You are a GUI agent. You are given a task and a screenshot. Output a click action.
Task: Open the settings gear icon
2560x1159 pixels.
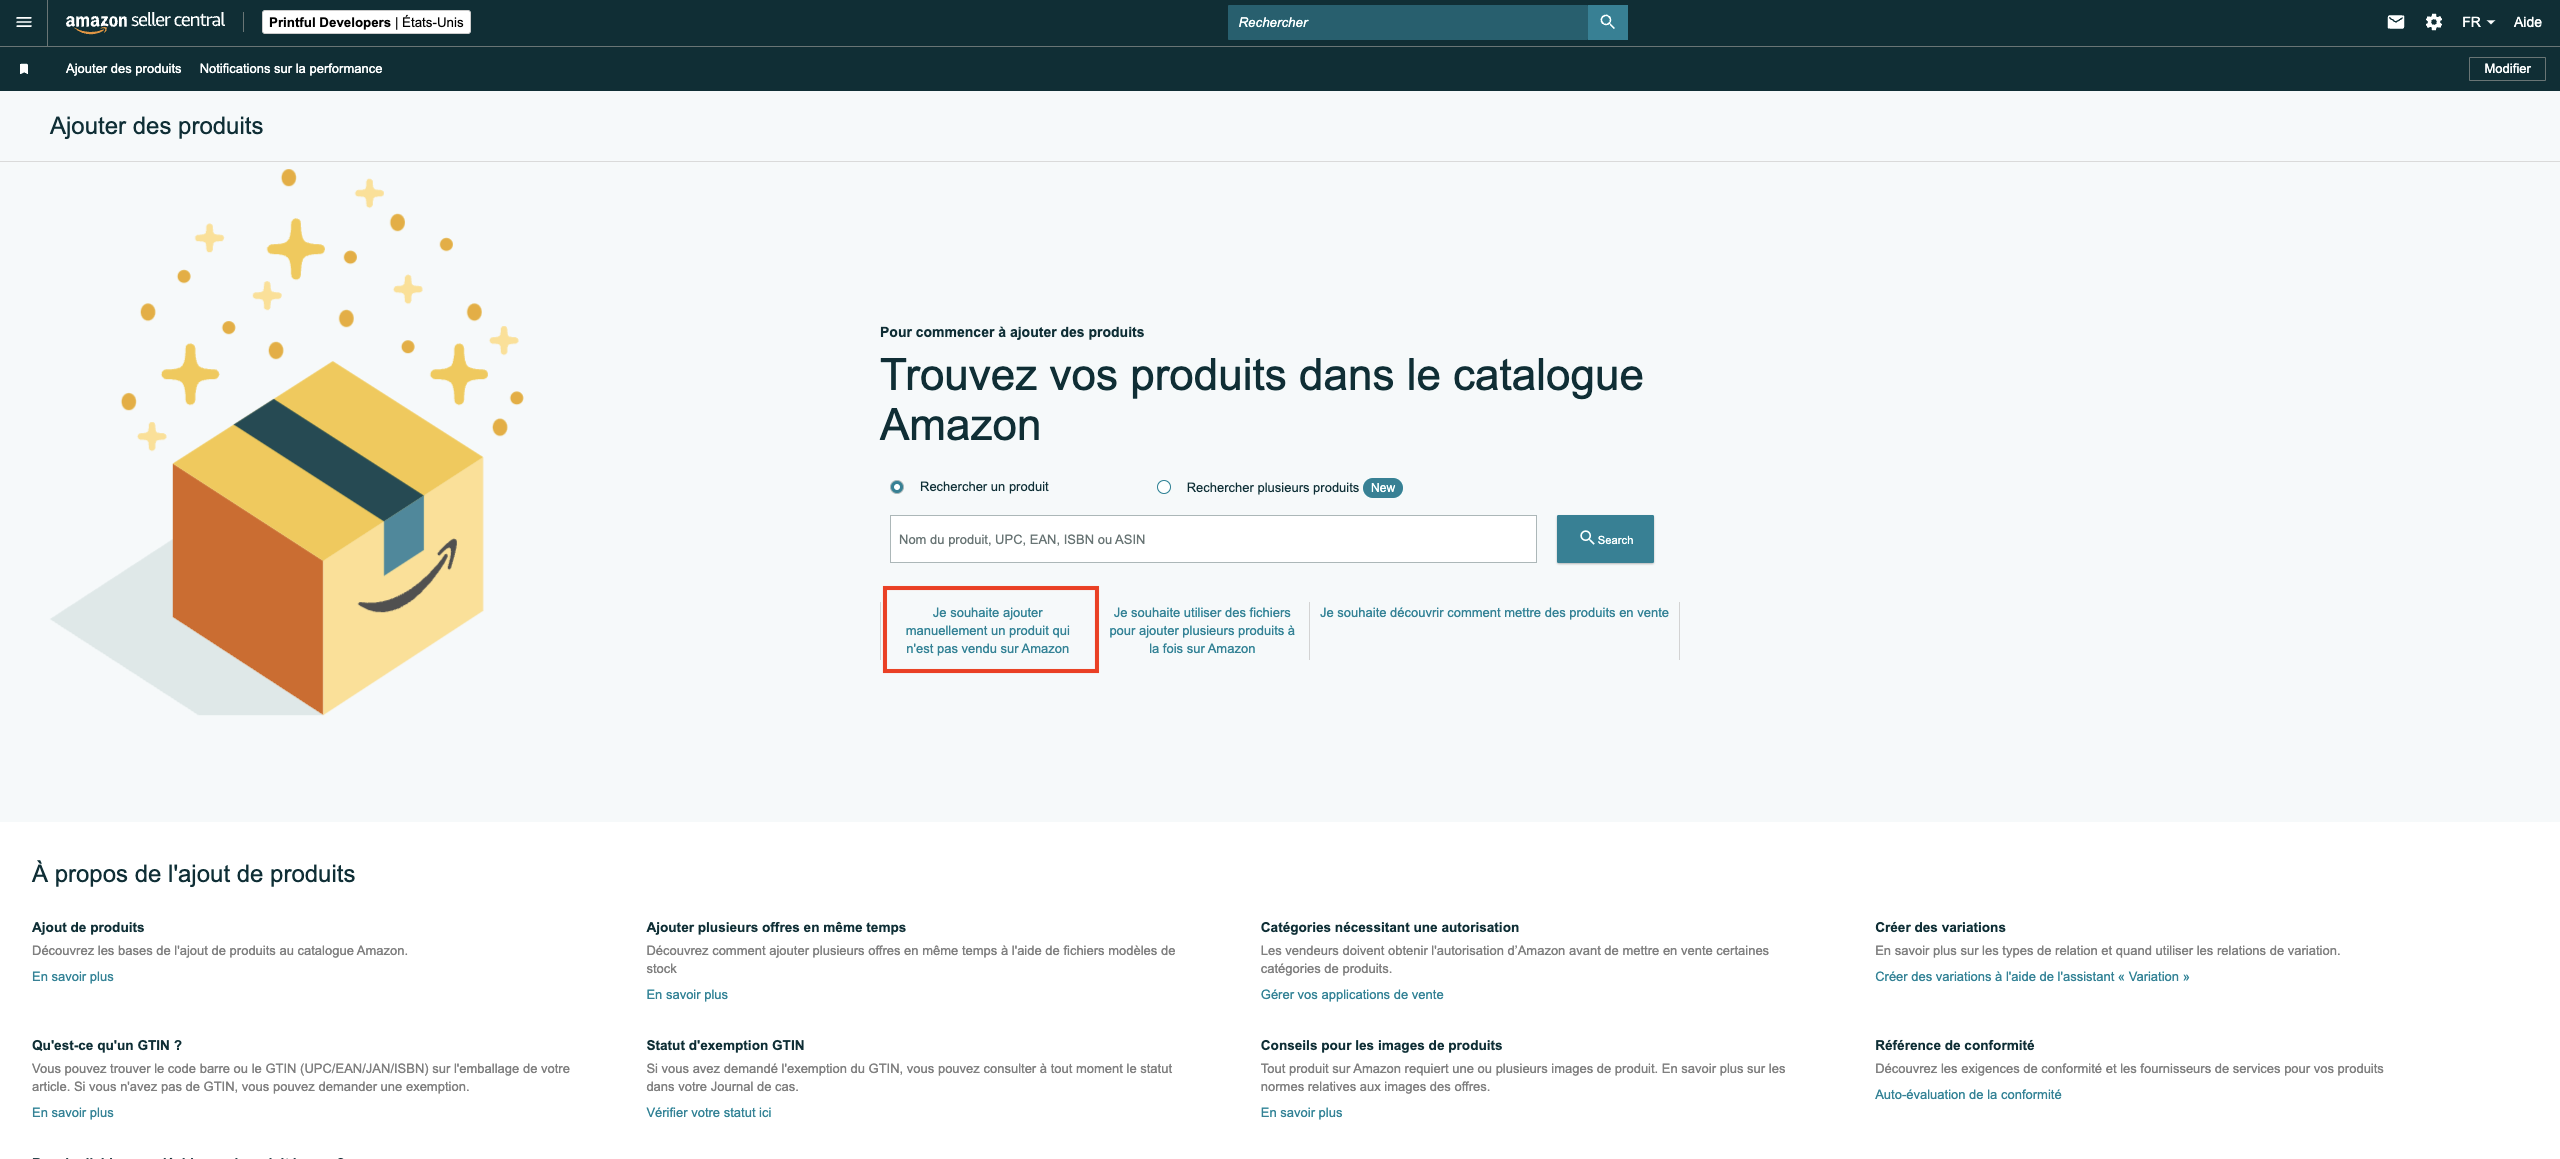tap(2434, 22)
